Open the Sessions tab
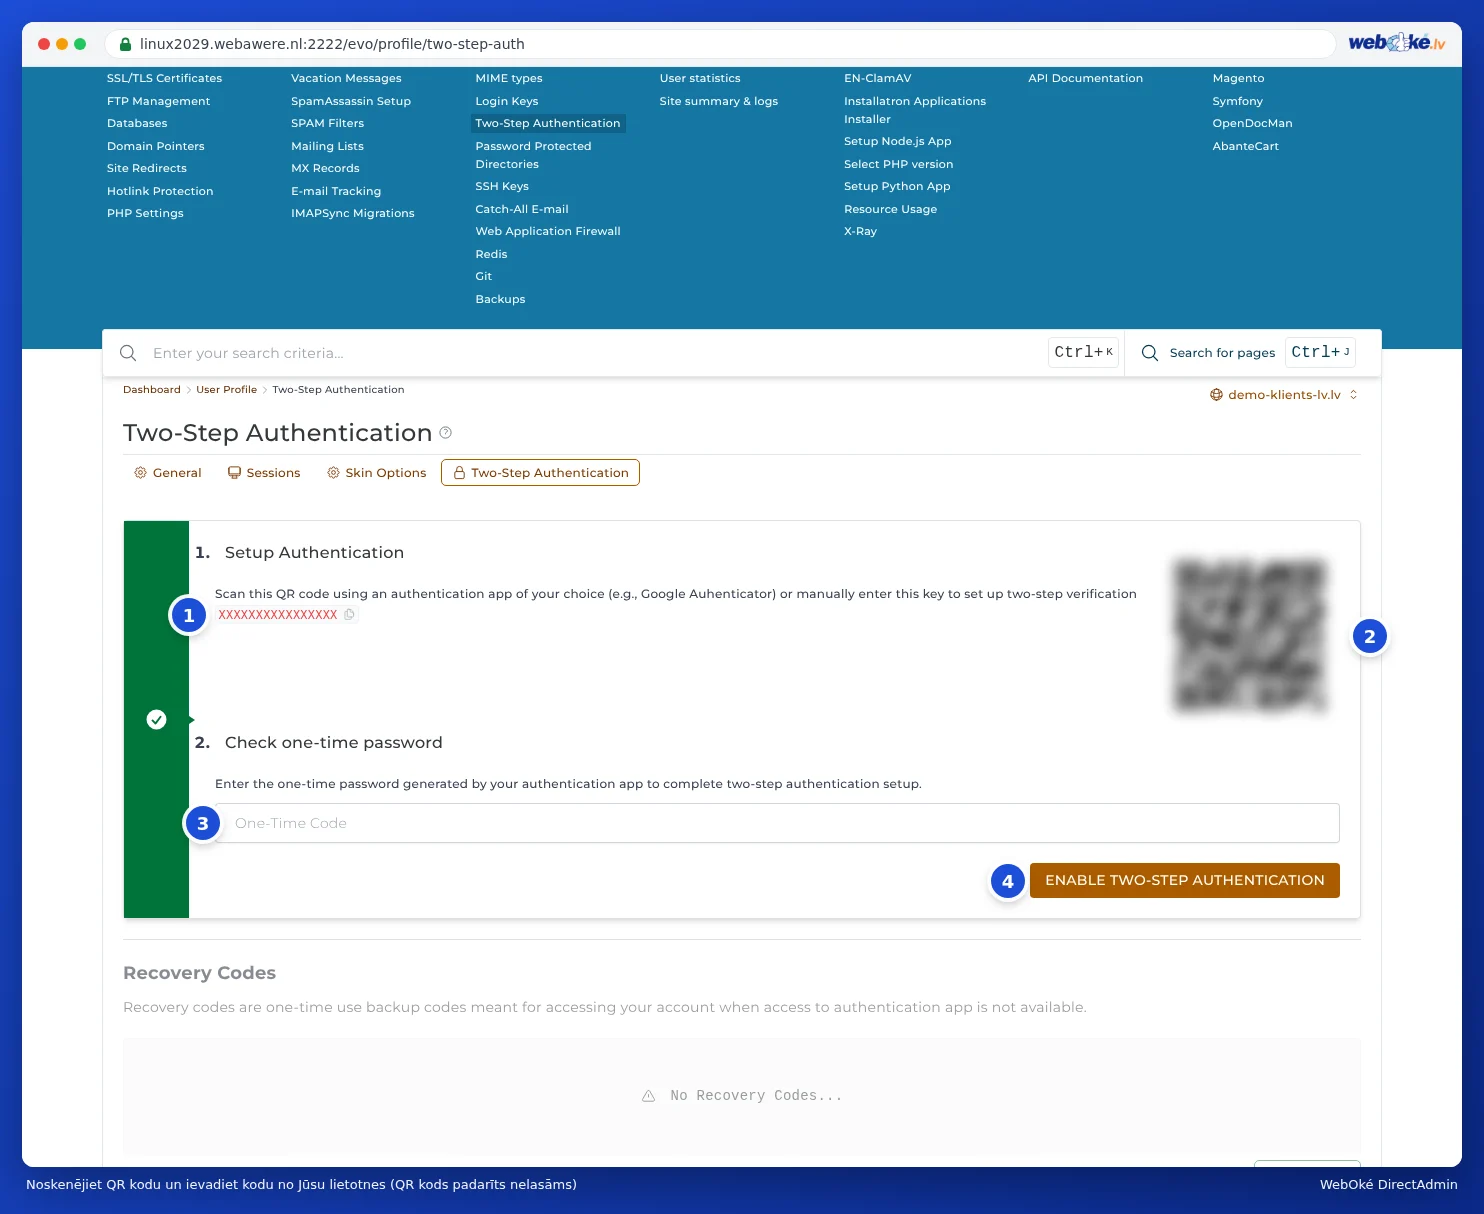The height and width of the screenshot is (1214, 1484). pyautogui.click(x=264, y=473)
